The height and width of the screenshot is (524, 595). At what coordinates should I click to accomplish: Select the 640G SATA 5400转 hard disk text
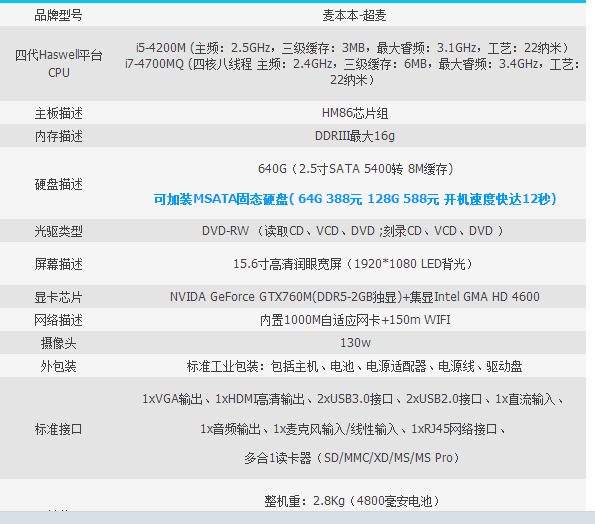click(356, 168)
